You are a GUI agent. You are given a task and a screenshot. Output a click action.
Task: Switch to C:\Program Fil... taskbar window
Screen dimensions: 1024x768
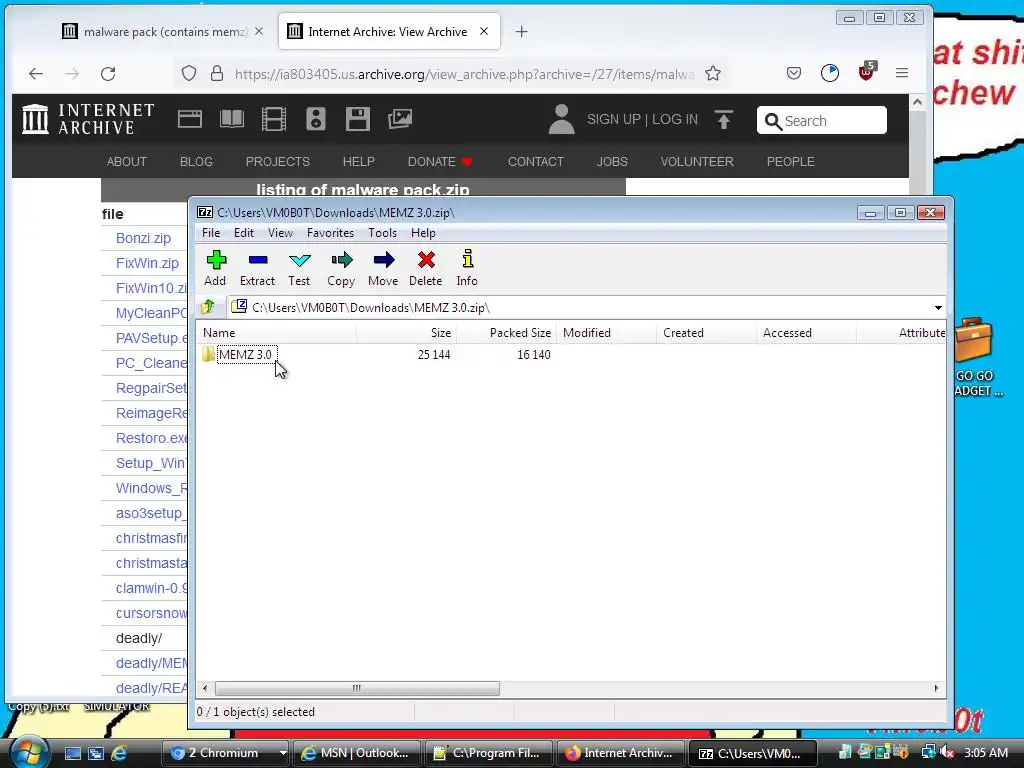[x=488, y=753]
